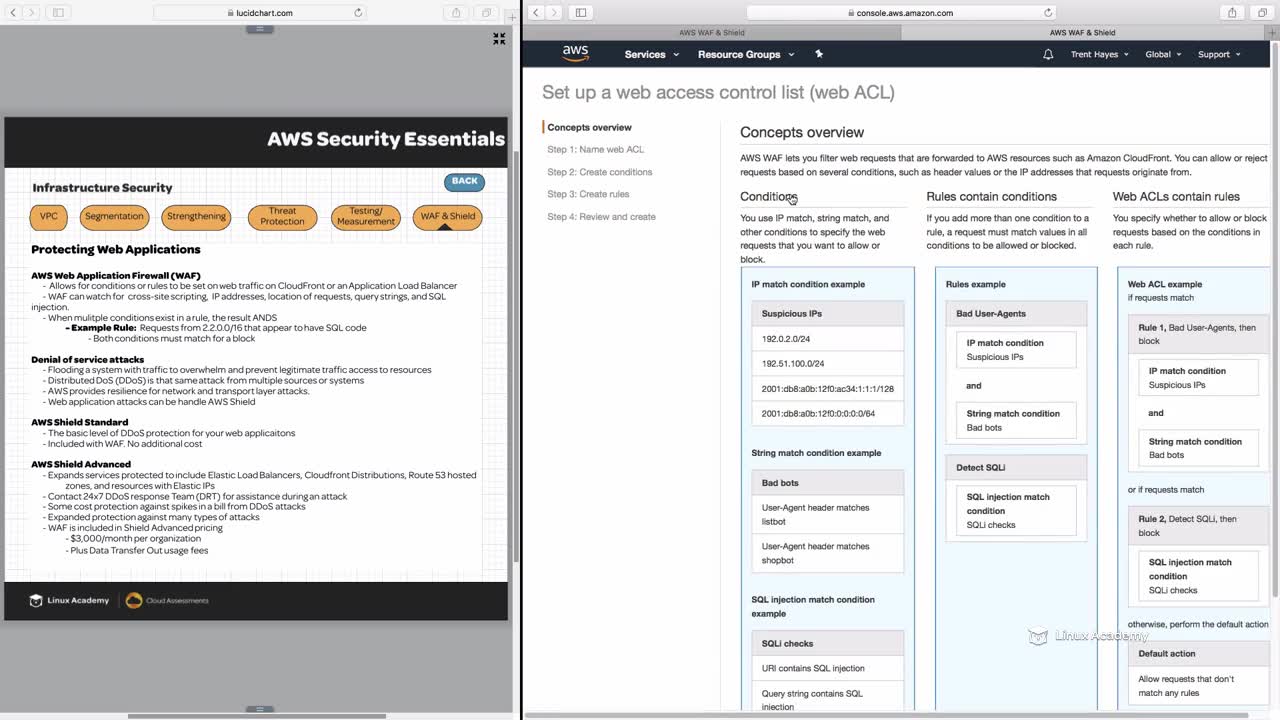The image size is (1280, 720).
Task: Go forward in the Lucidchart Safari window
Action: pos(31,13)
